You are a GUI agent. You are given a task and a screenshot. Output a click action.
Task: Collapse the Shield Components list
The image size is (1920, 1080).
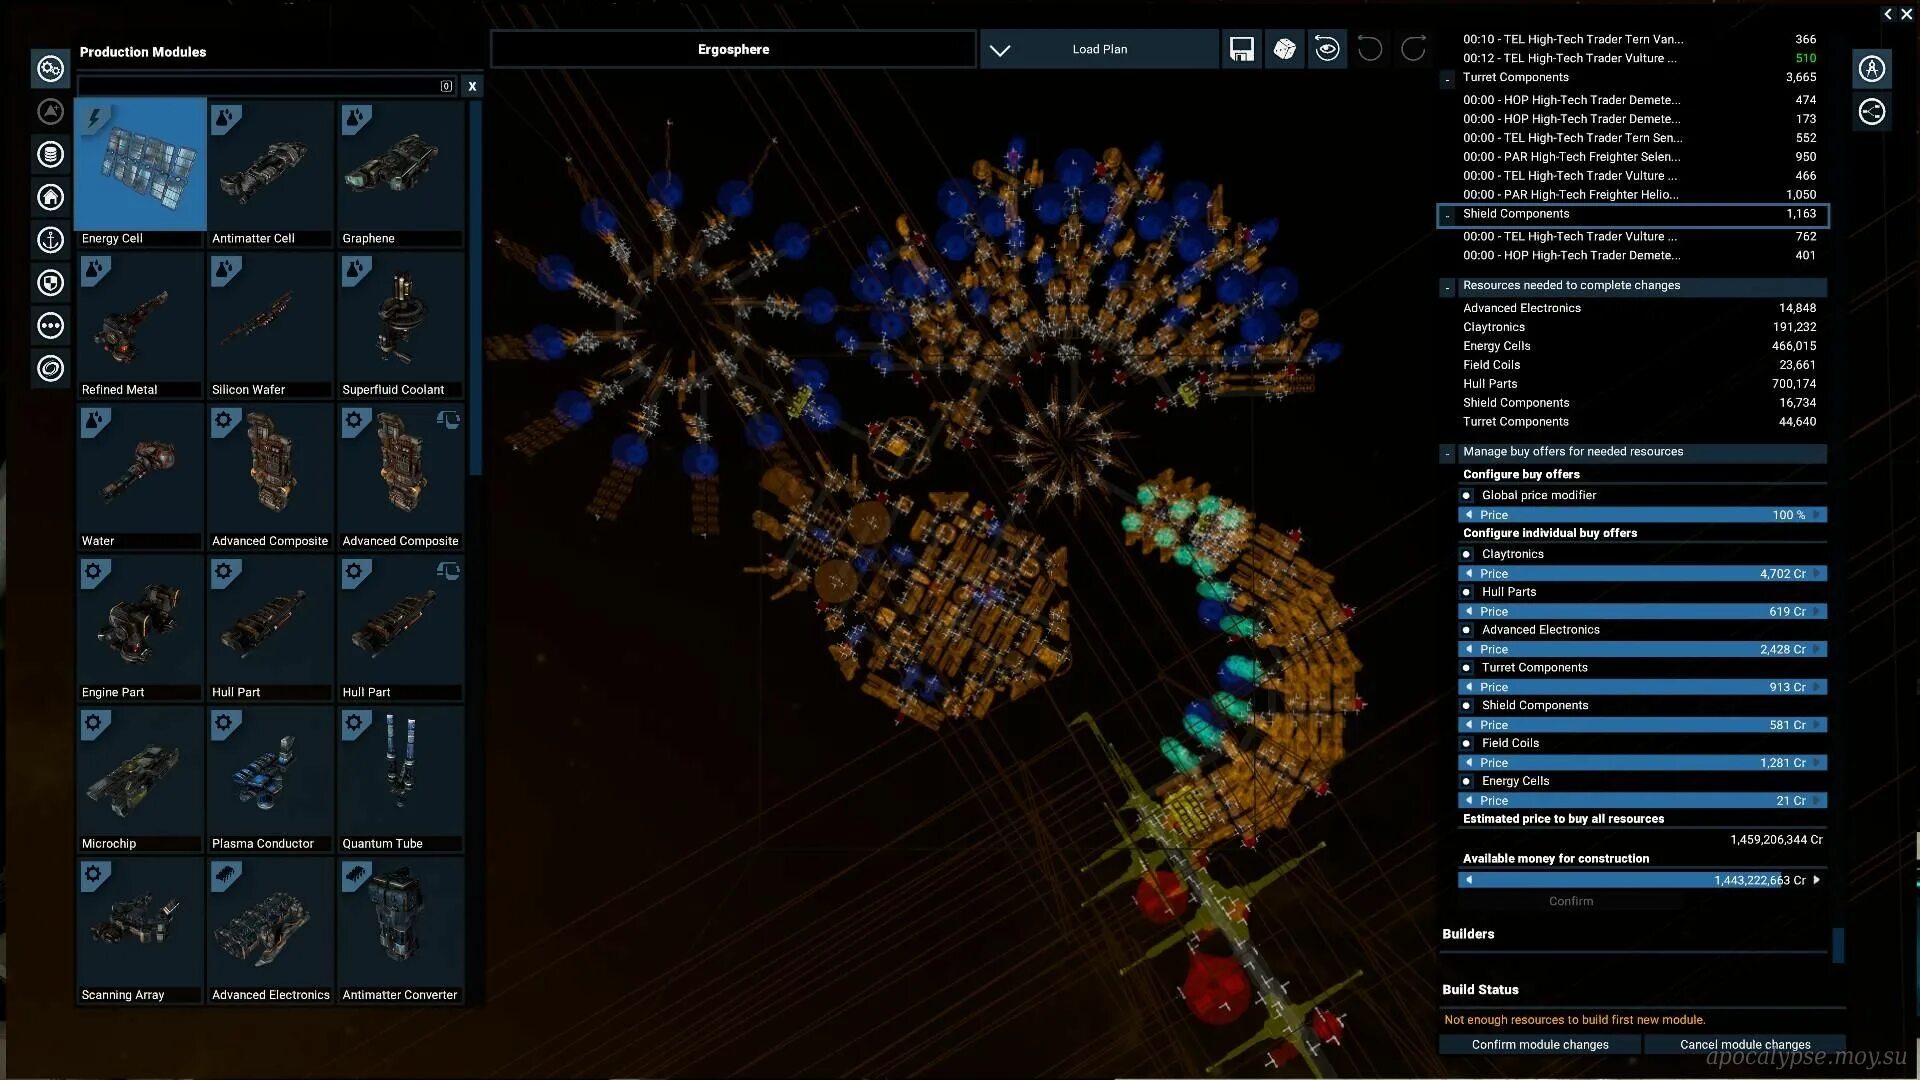click(1447, 215)
